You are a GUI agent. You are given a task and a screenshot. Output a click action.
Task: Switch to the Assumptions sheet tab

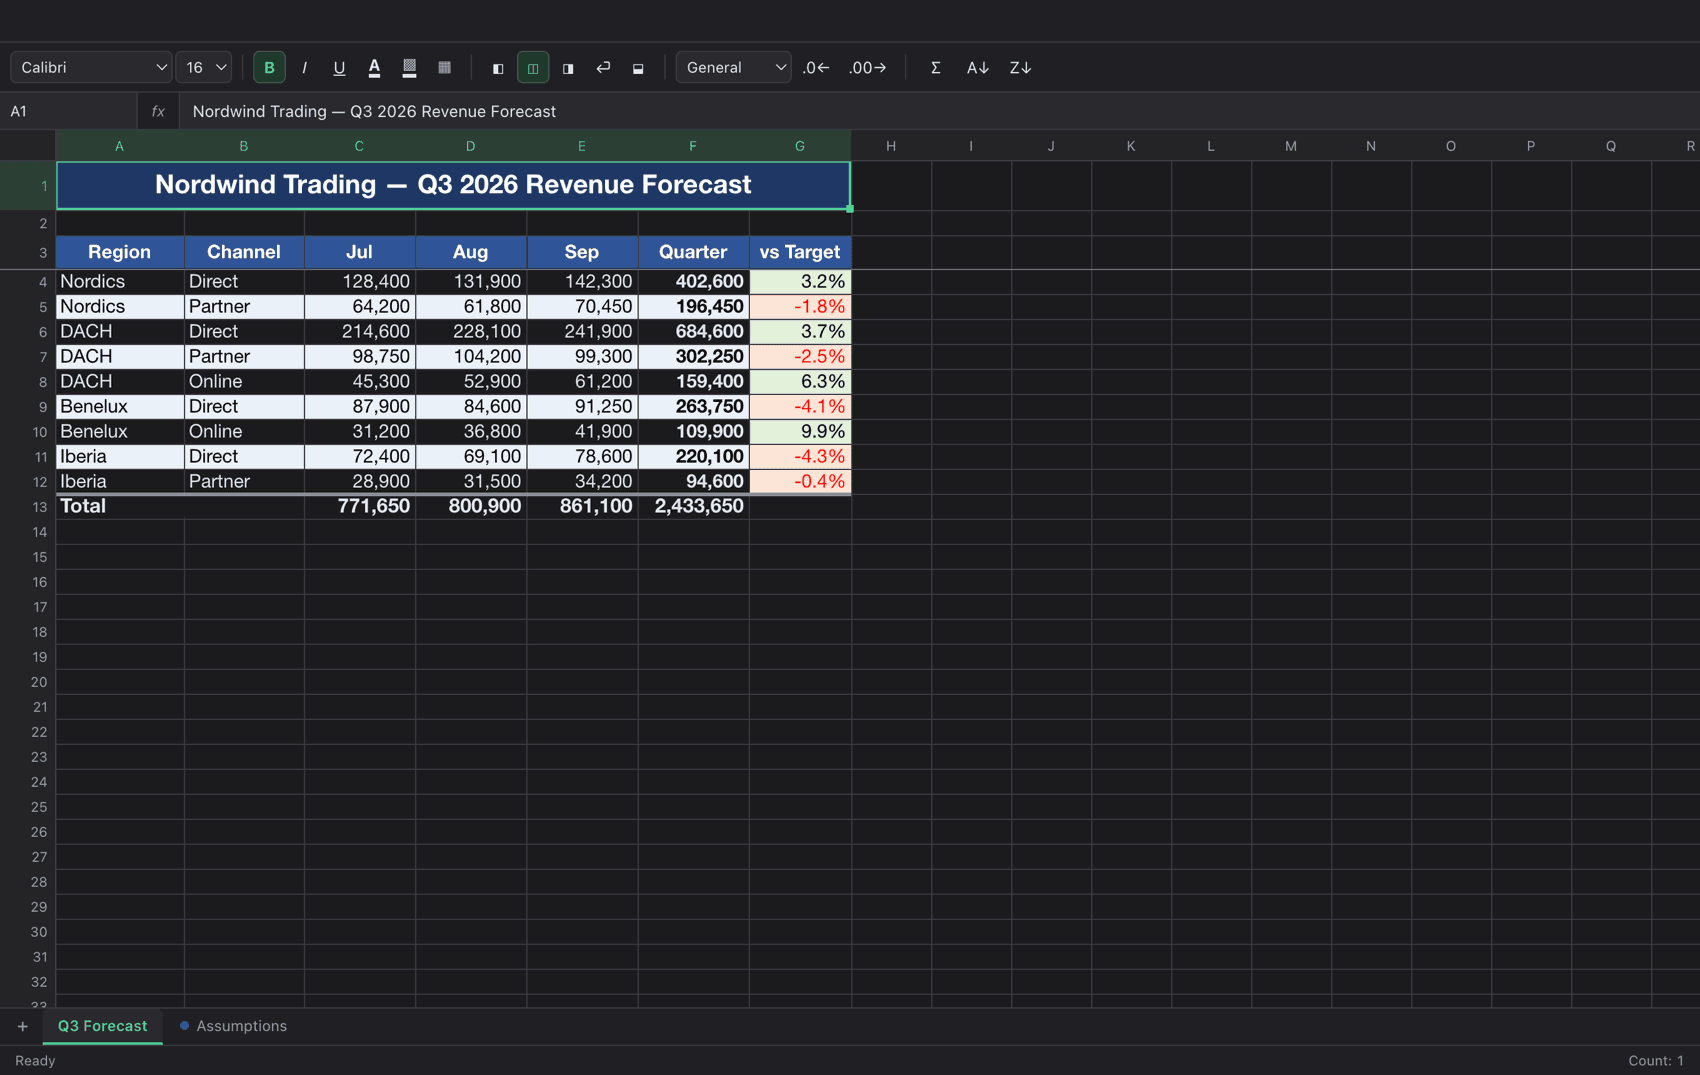pyautogui.click(x=233, y=1026)
